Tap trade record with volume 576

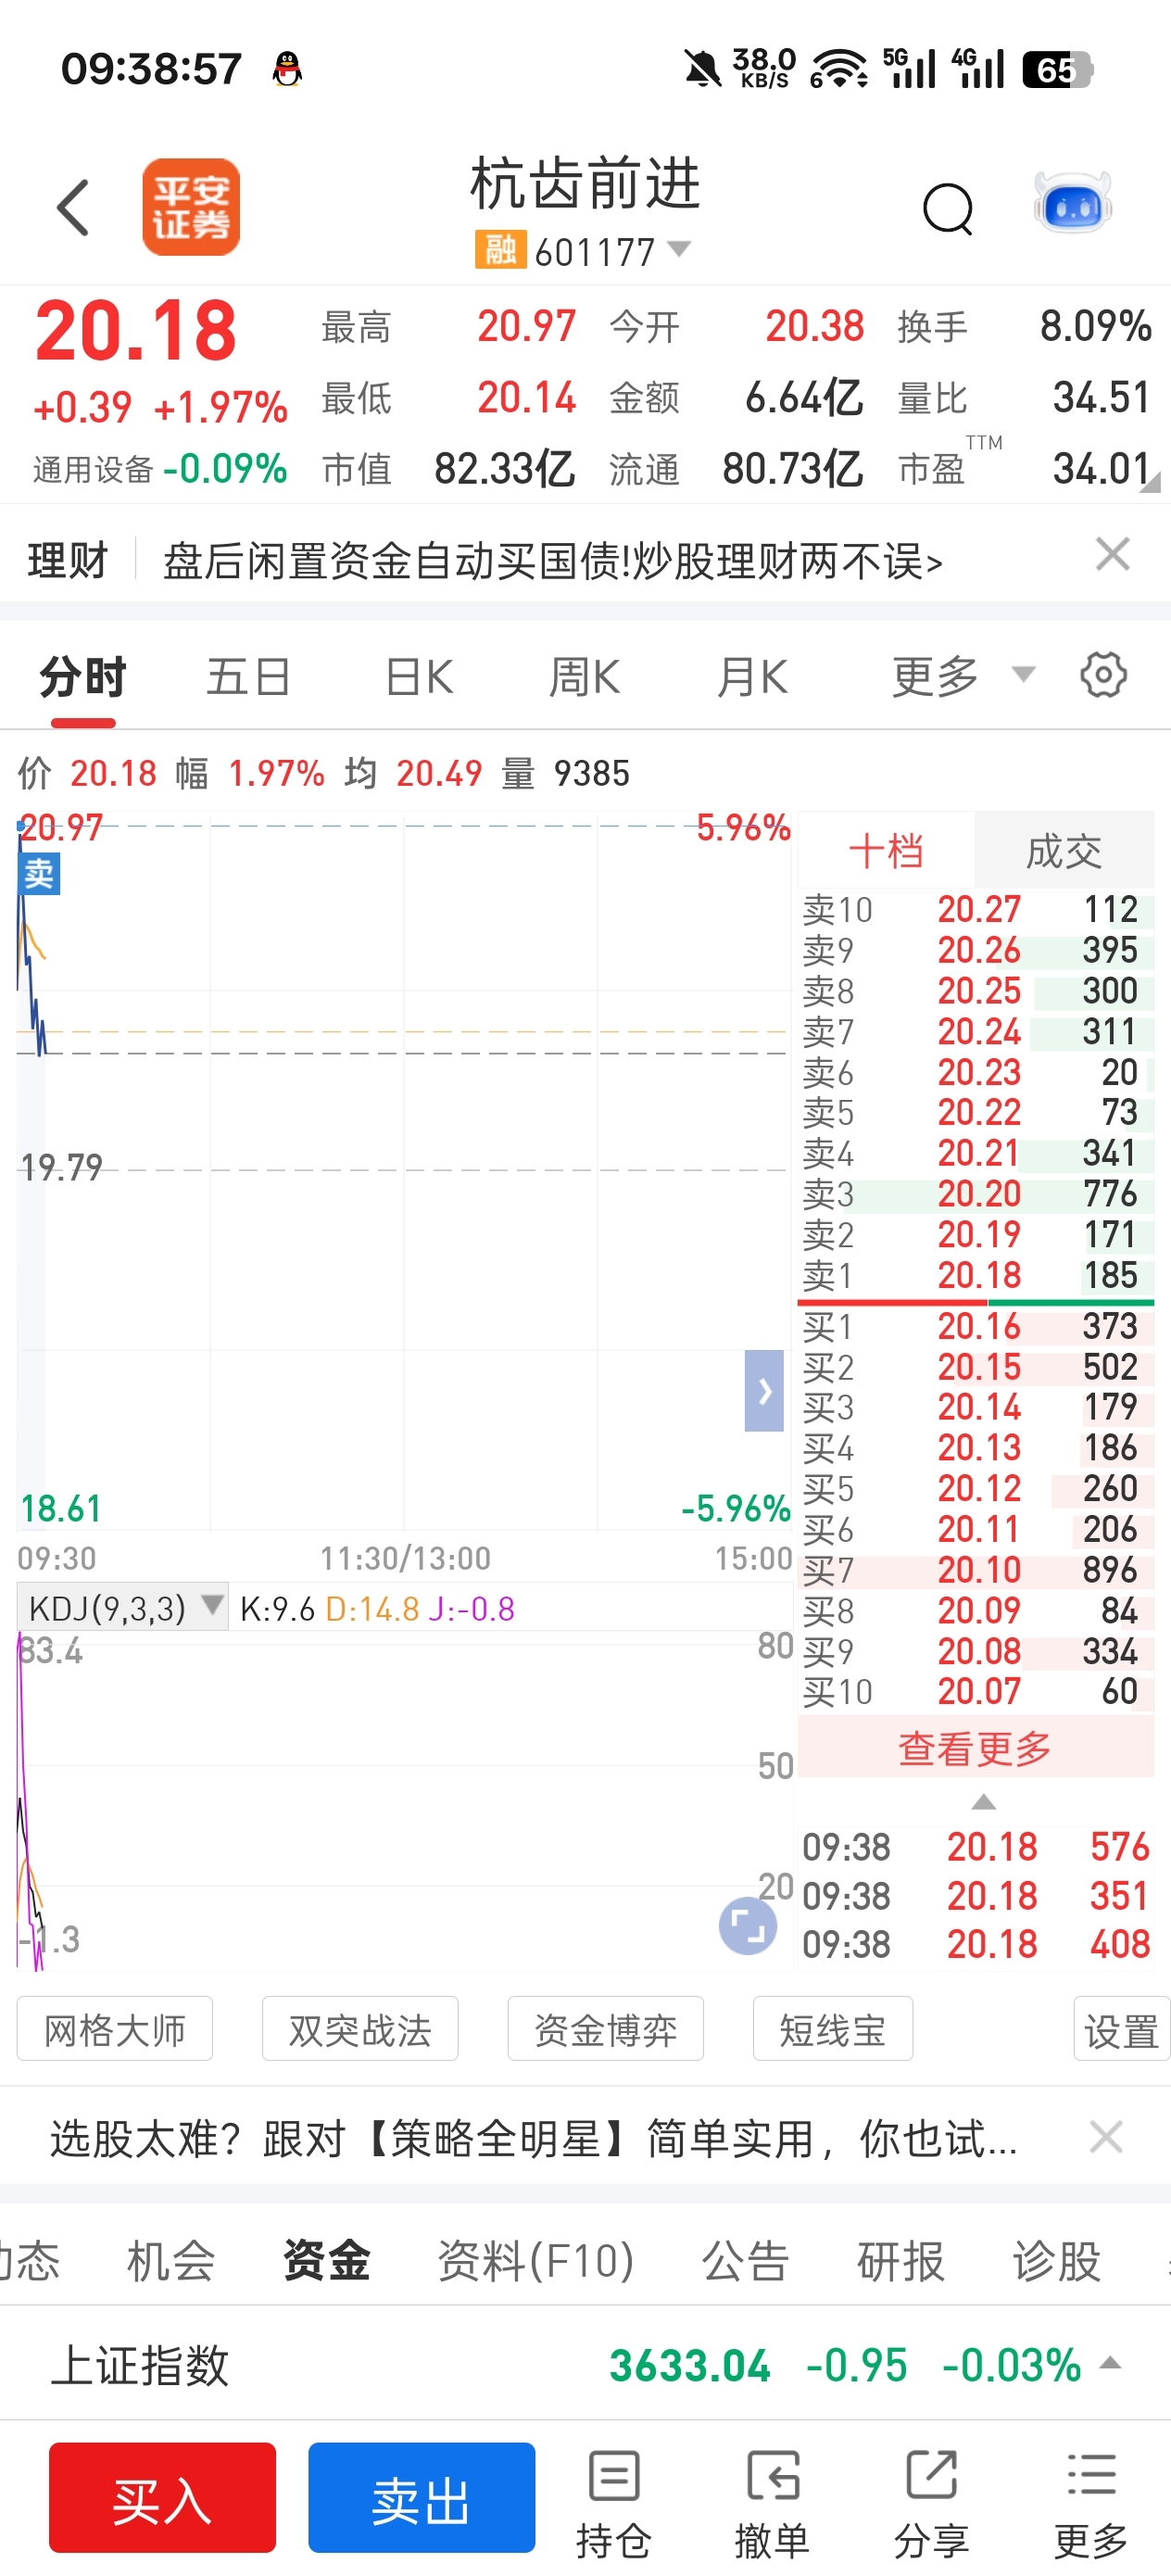[976, 1847]
